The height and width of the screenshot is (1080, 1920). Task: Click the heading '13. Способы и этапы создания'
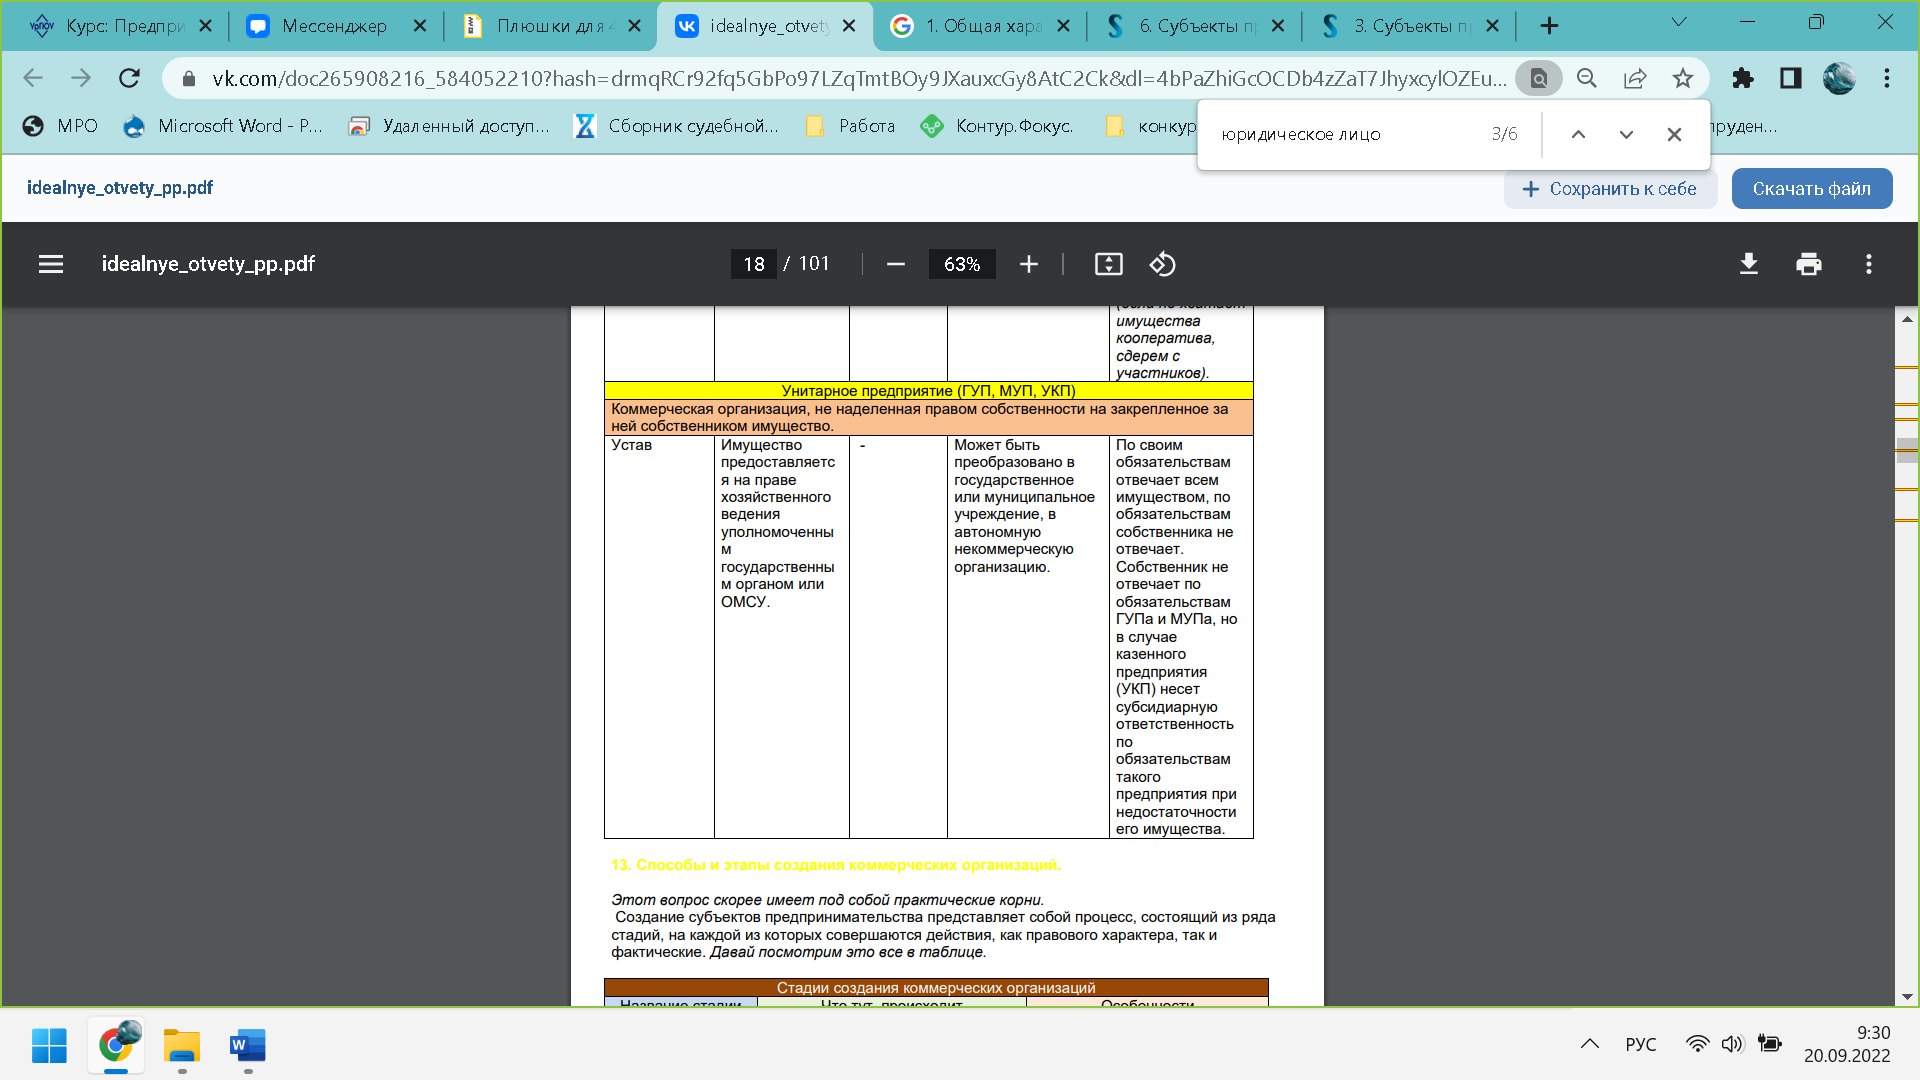[836, 865]
